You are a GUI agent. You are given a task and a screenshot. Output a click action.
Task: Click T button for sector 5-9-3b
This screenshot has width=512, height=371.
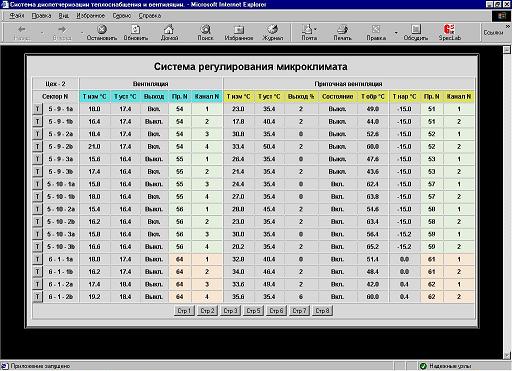pos(38,172)
